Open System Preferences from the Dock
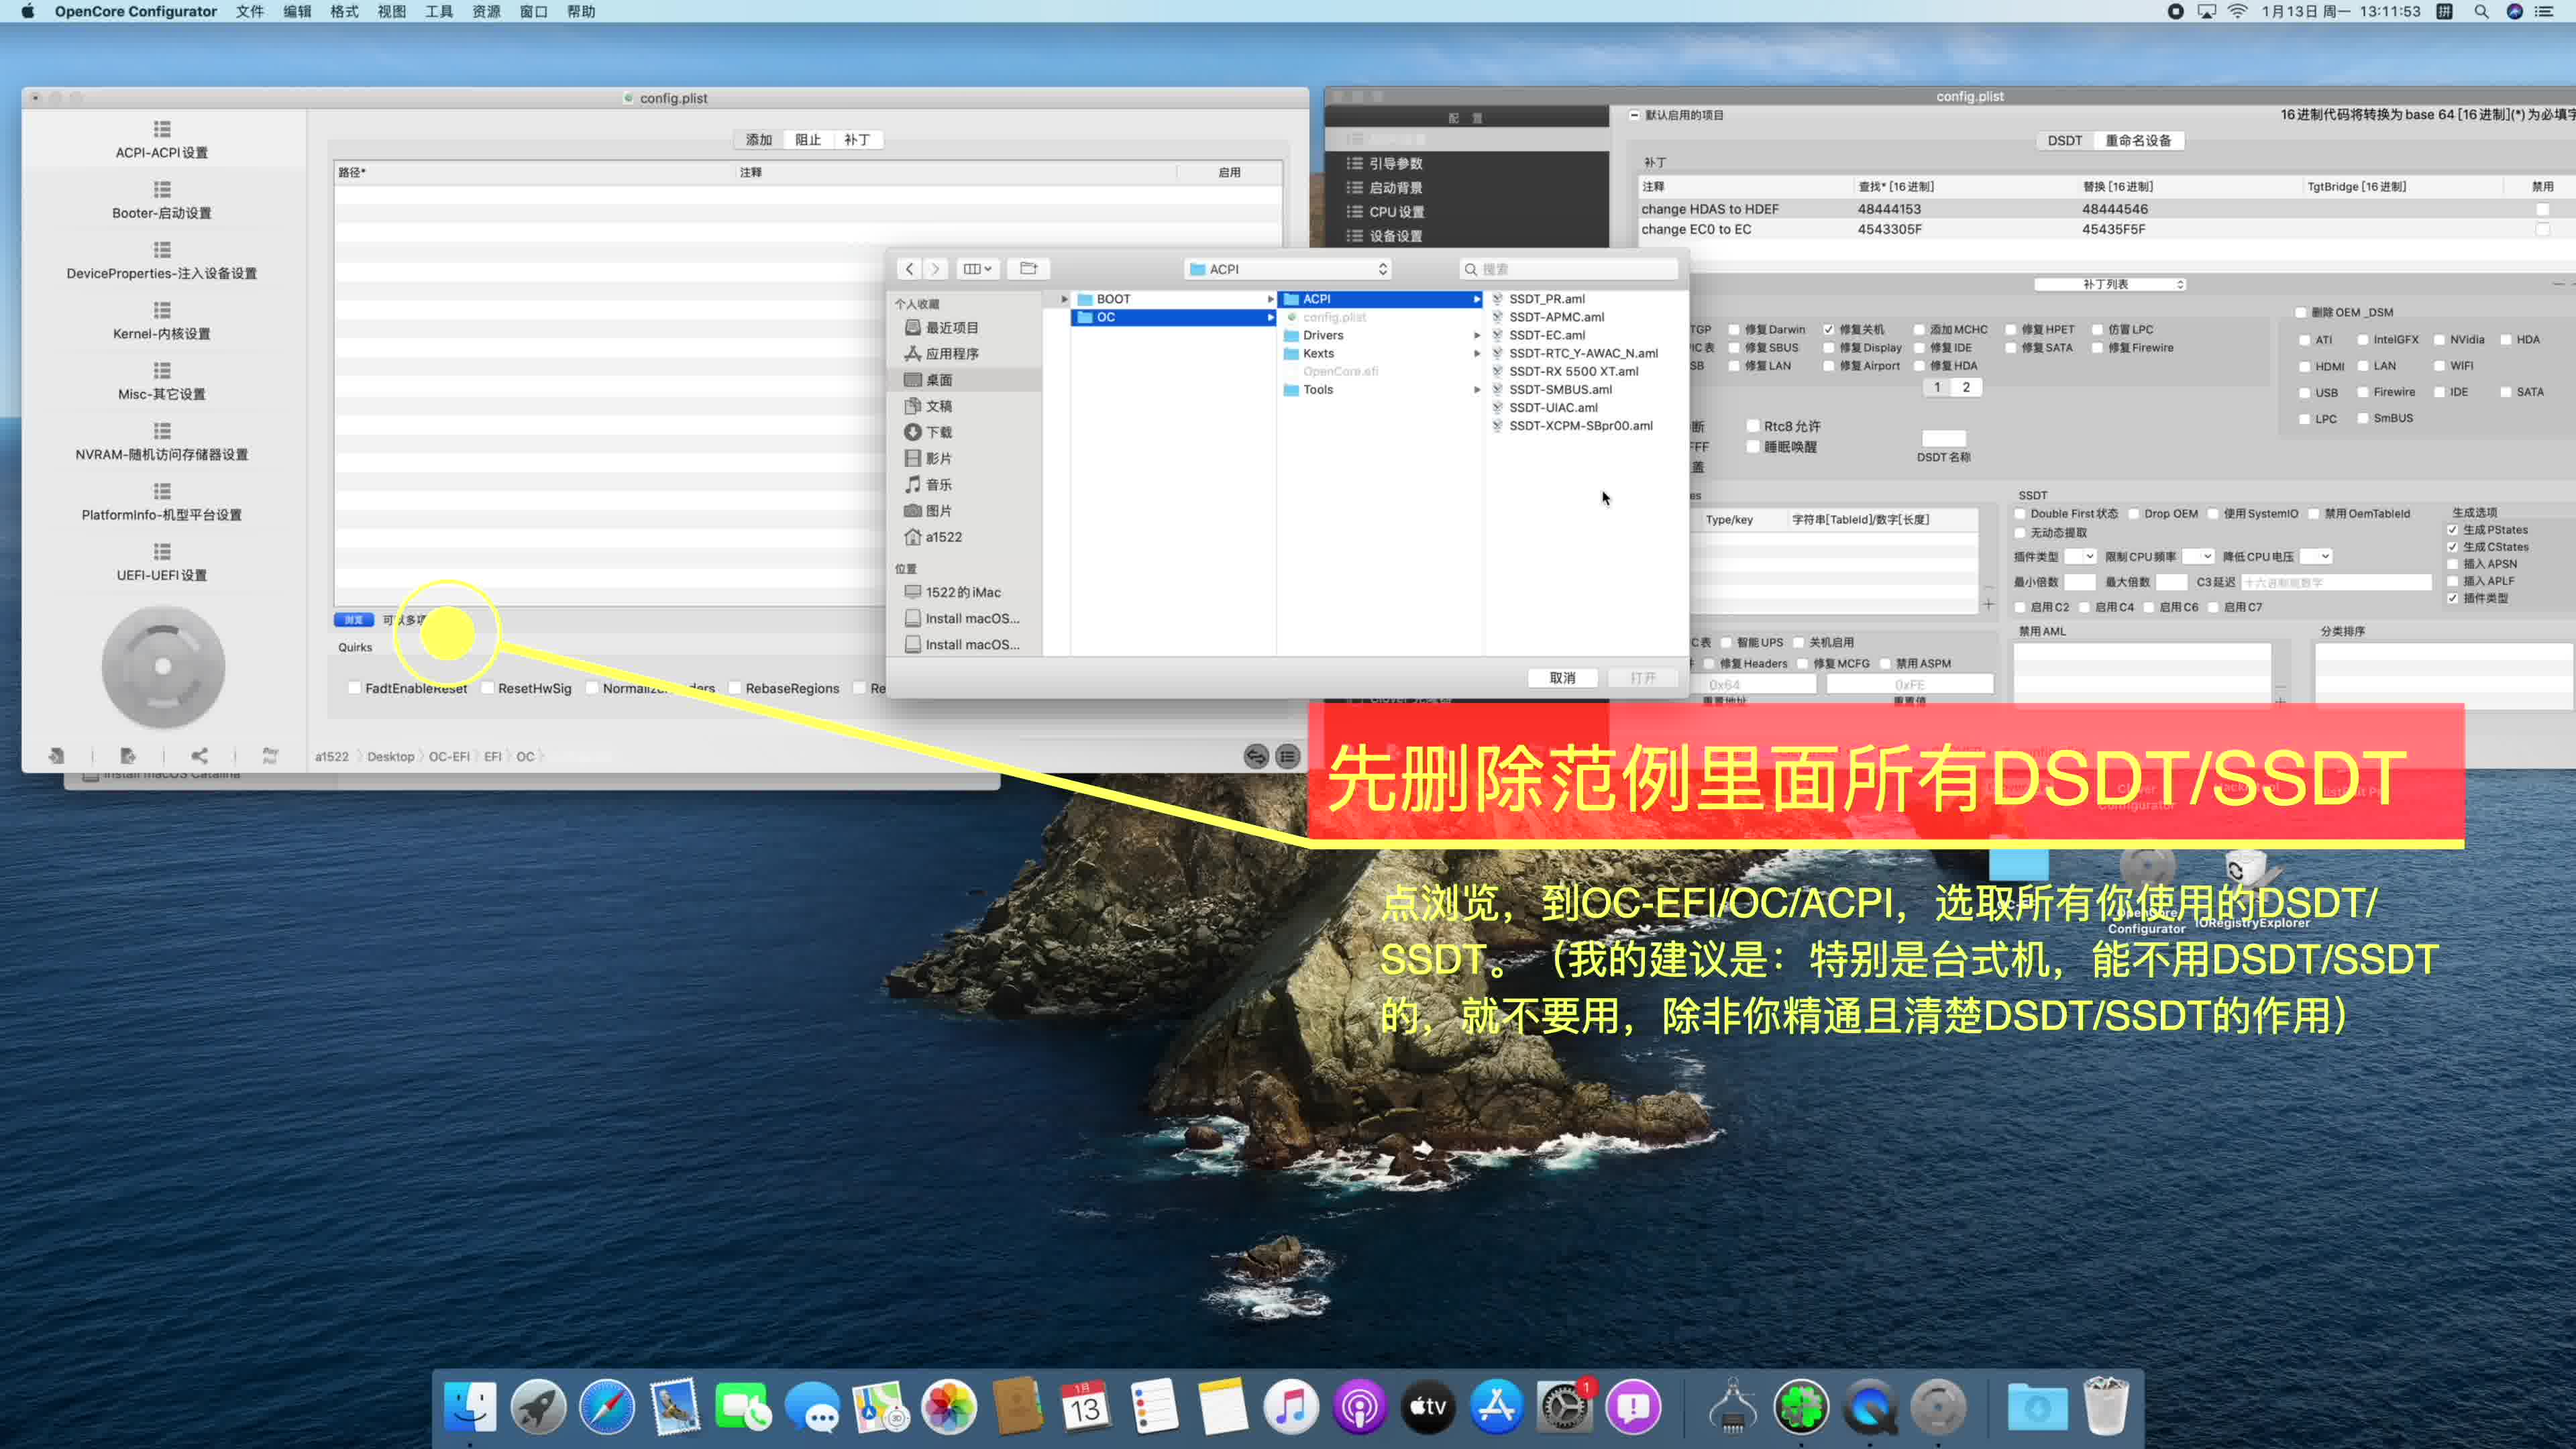 pyautogui.click(x=1564, y=1405)
